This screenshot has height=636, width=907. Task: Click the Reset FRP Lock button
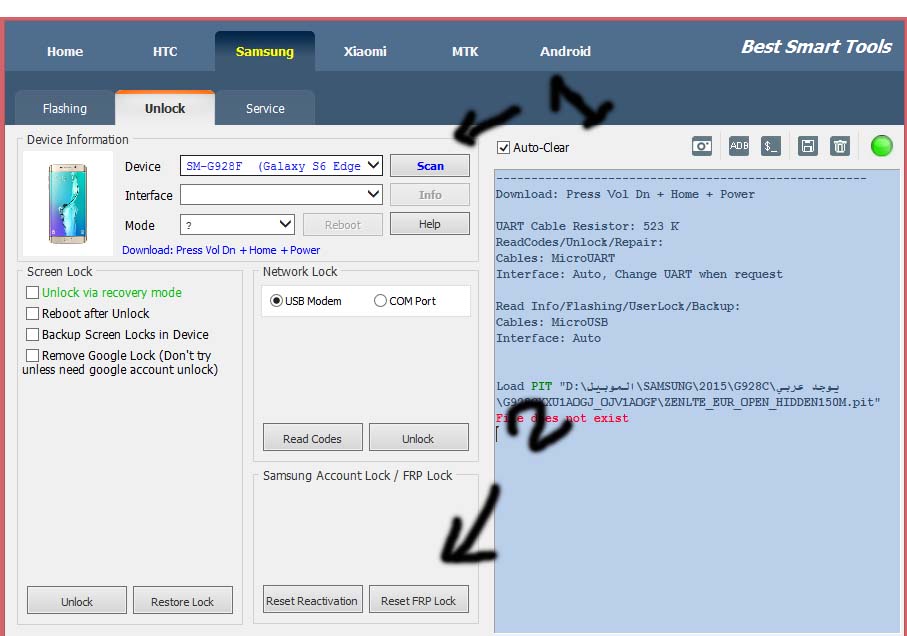pyautogui.click(x=418, y=600)
